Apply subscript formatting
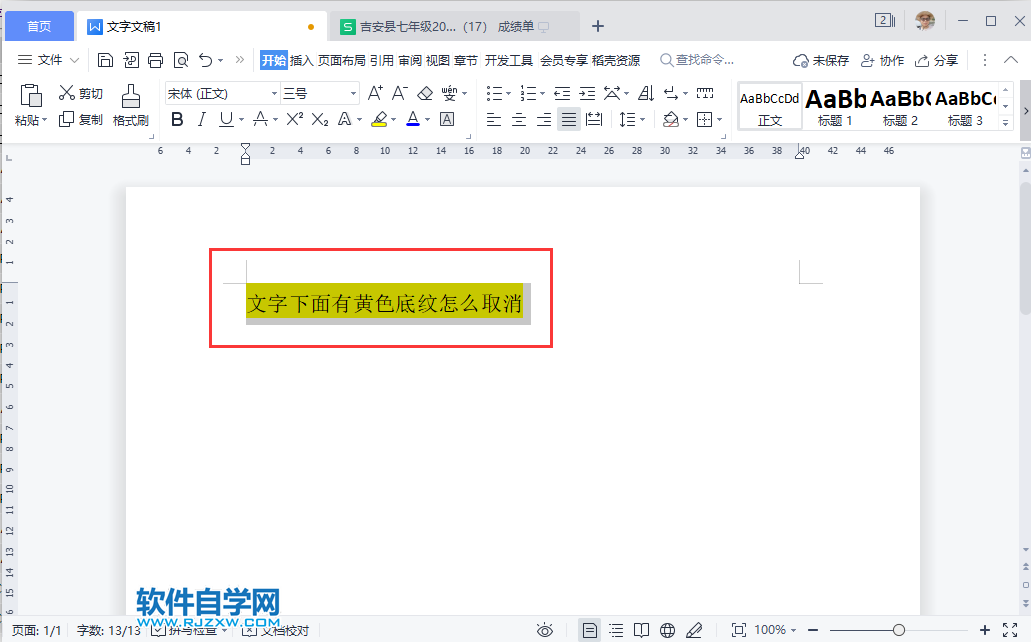Image resolution: width=1031 pixels, height=642 pixels. point(319,119)
